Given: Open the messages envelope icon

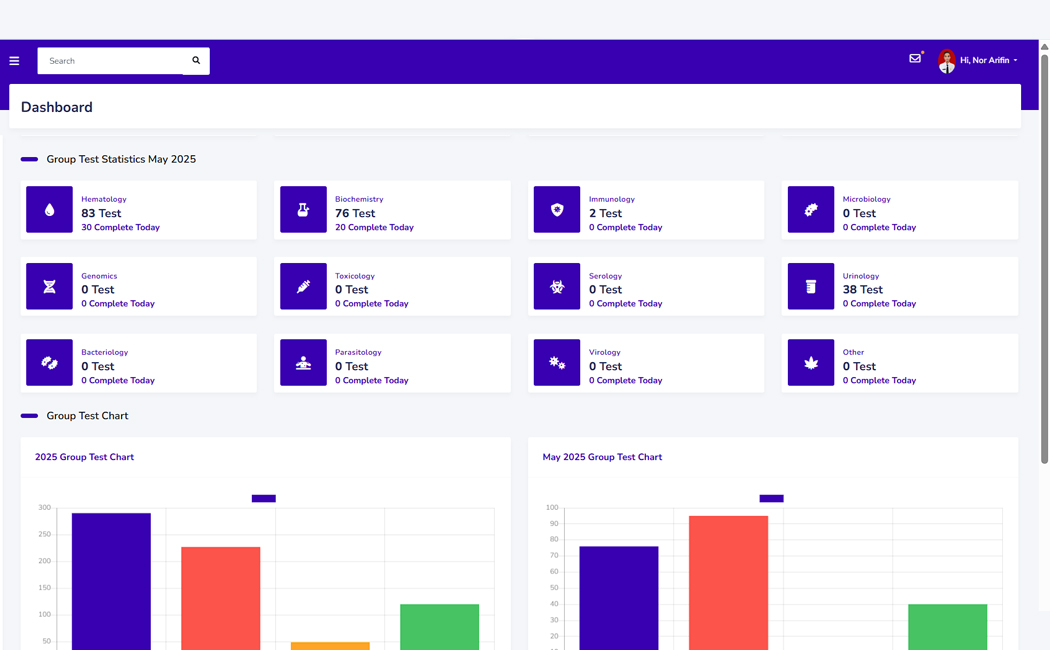Looking at the screenshot, I should 915,60.
